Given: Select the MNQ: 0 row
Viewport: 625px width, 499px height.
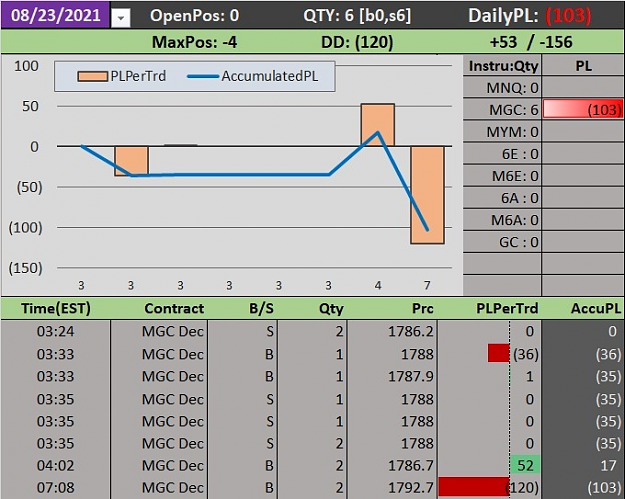Looking at the screenshot, I should 503,88.
